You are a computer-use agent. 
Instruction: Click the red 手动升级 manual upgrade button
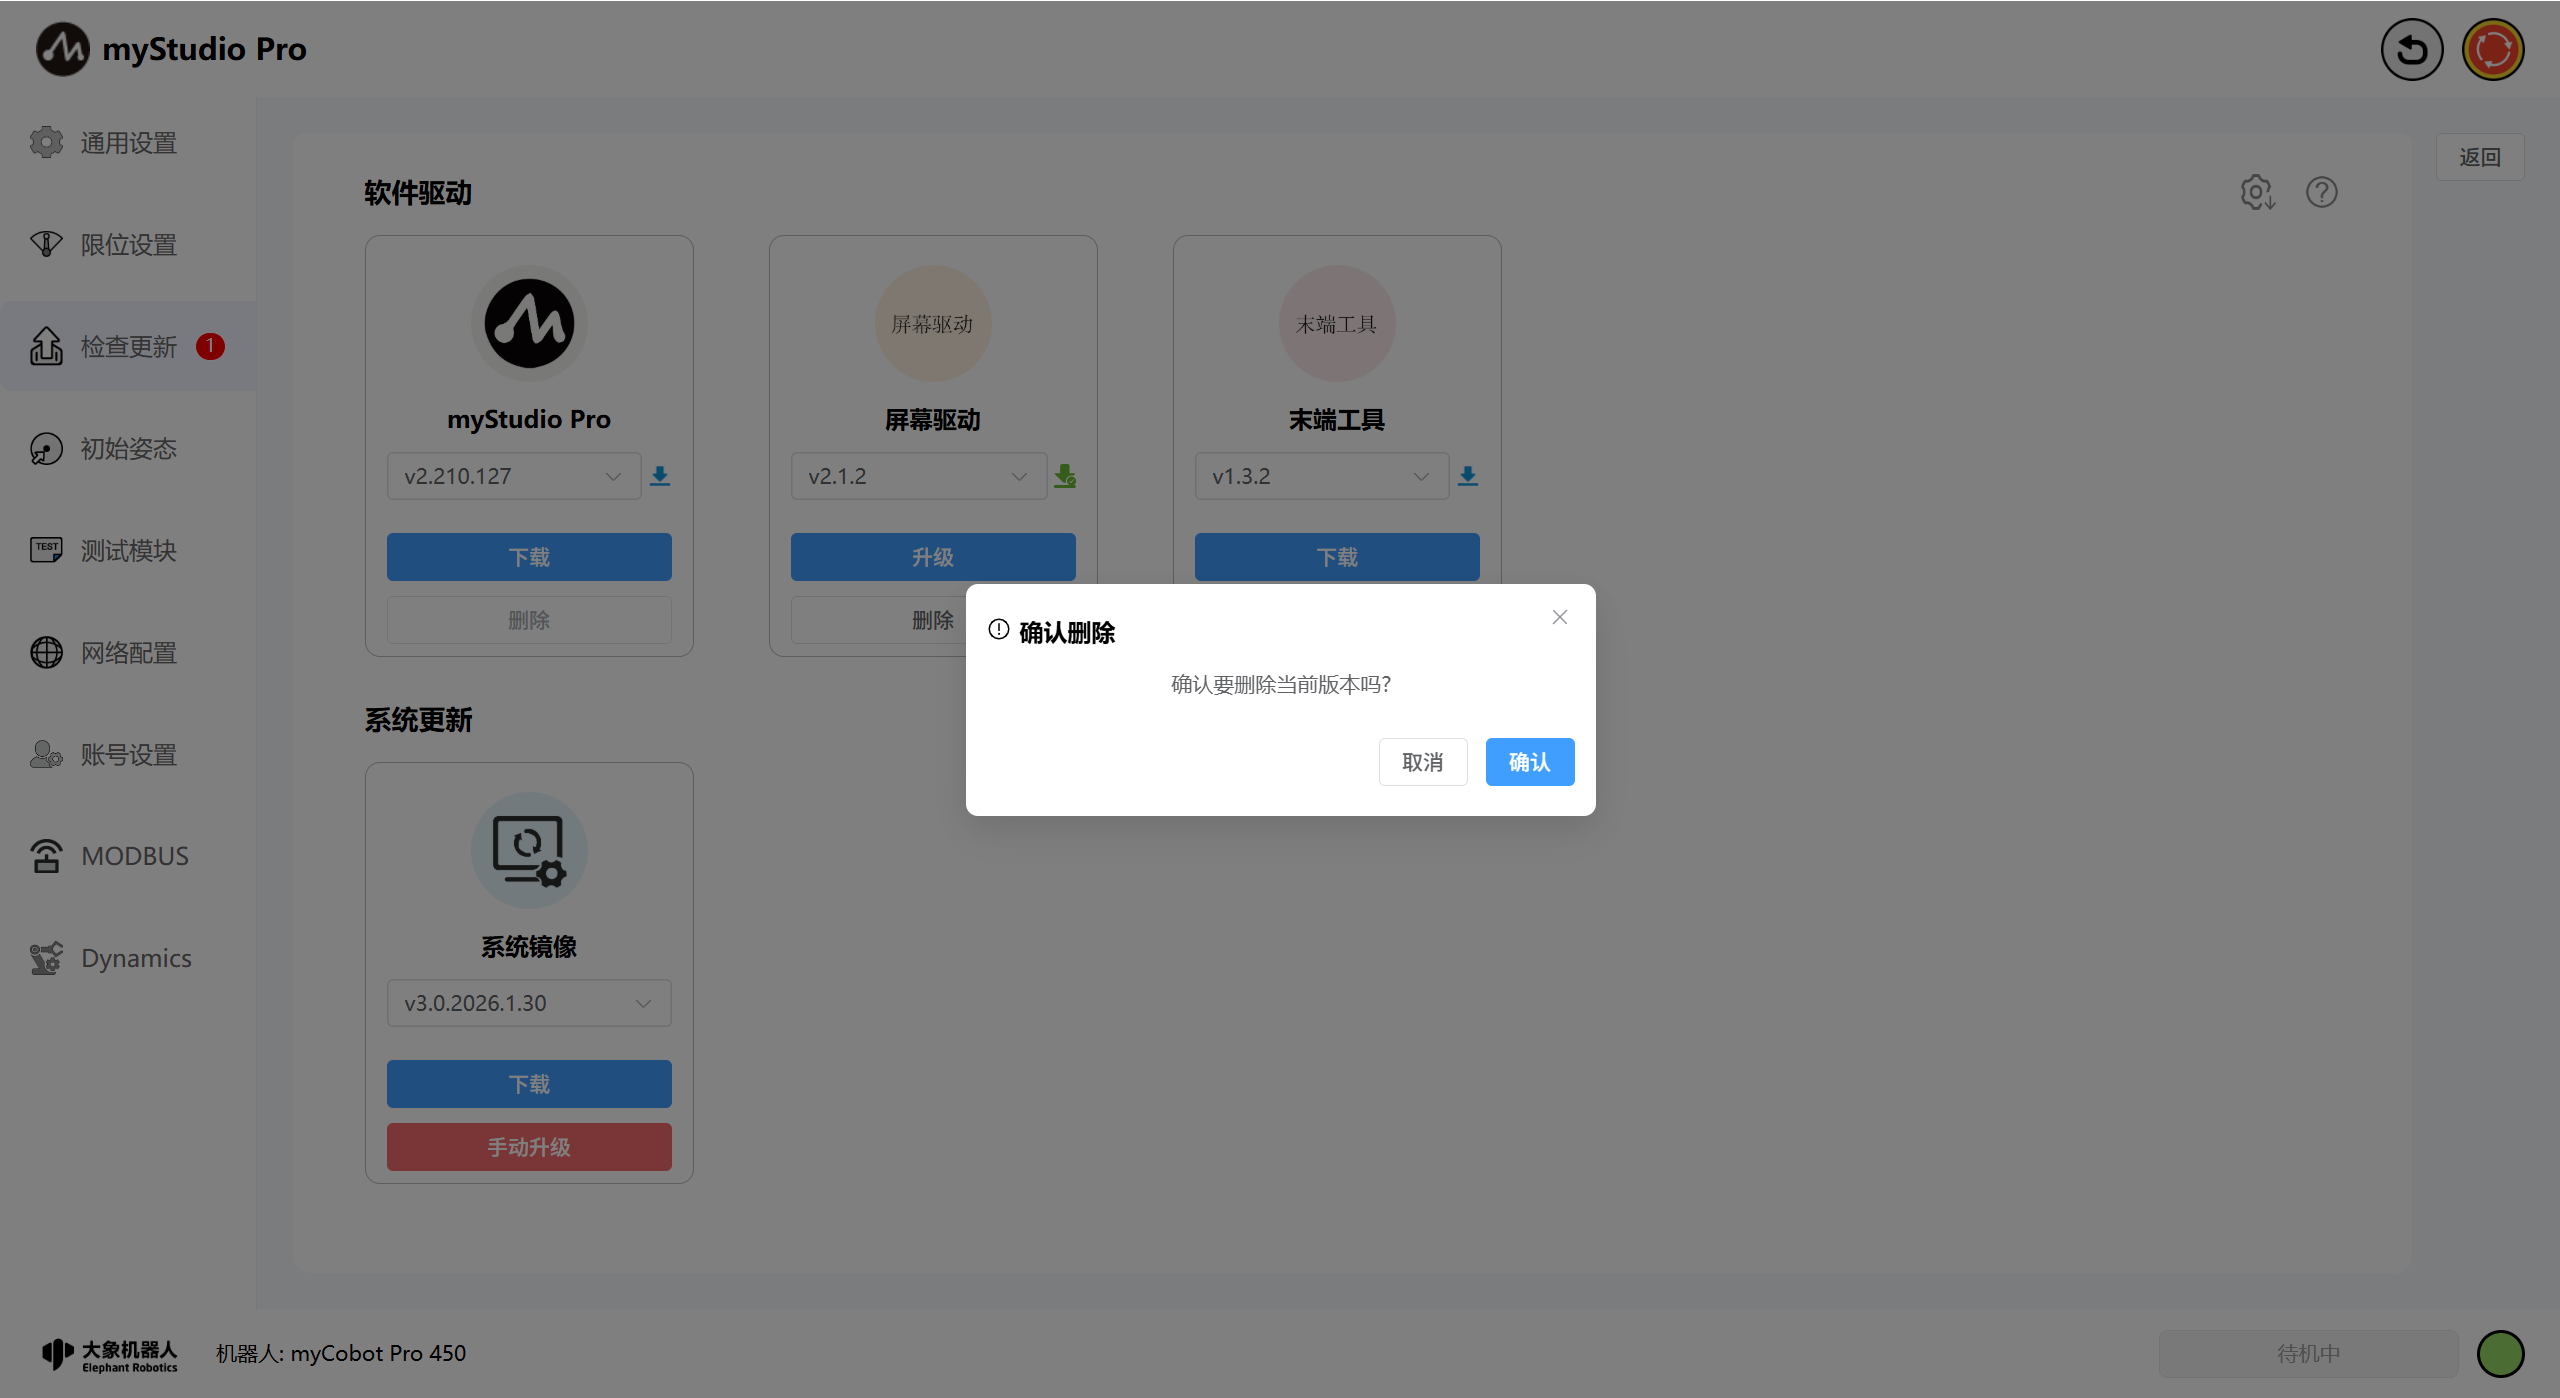[528, 1147]
